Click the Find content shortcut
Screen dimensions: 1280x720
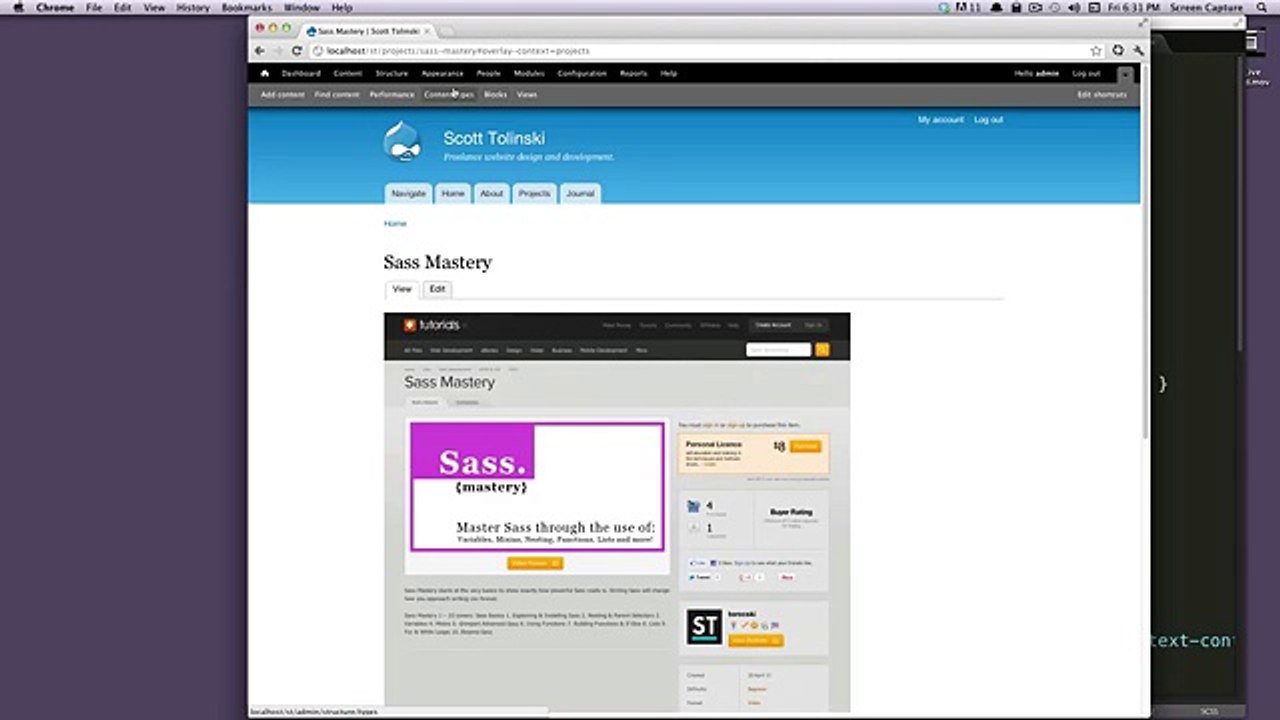point(337,95)
